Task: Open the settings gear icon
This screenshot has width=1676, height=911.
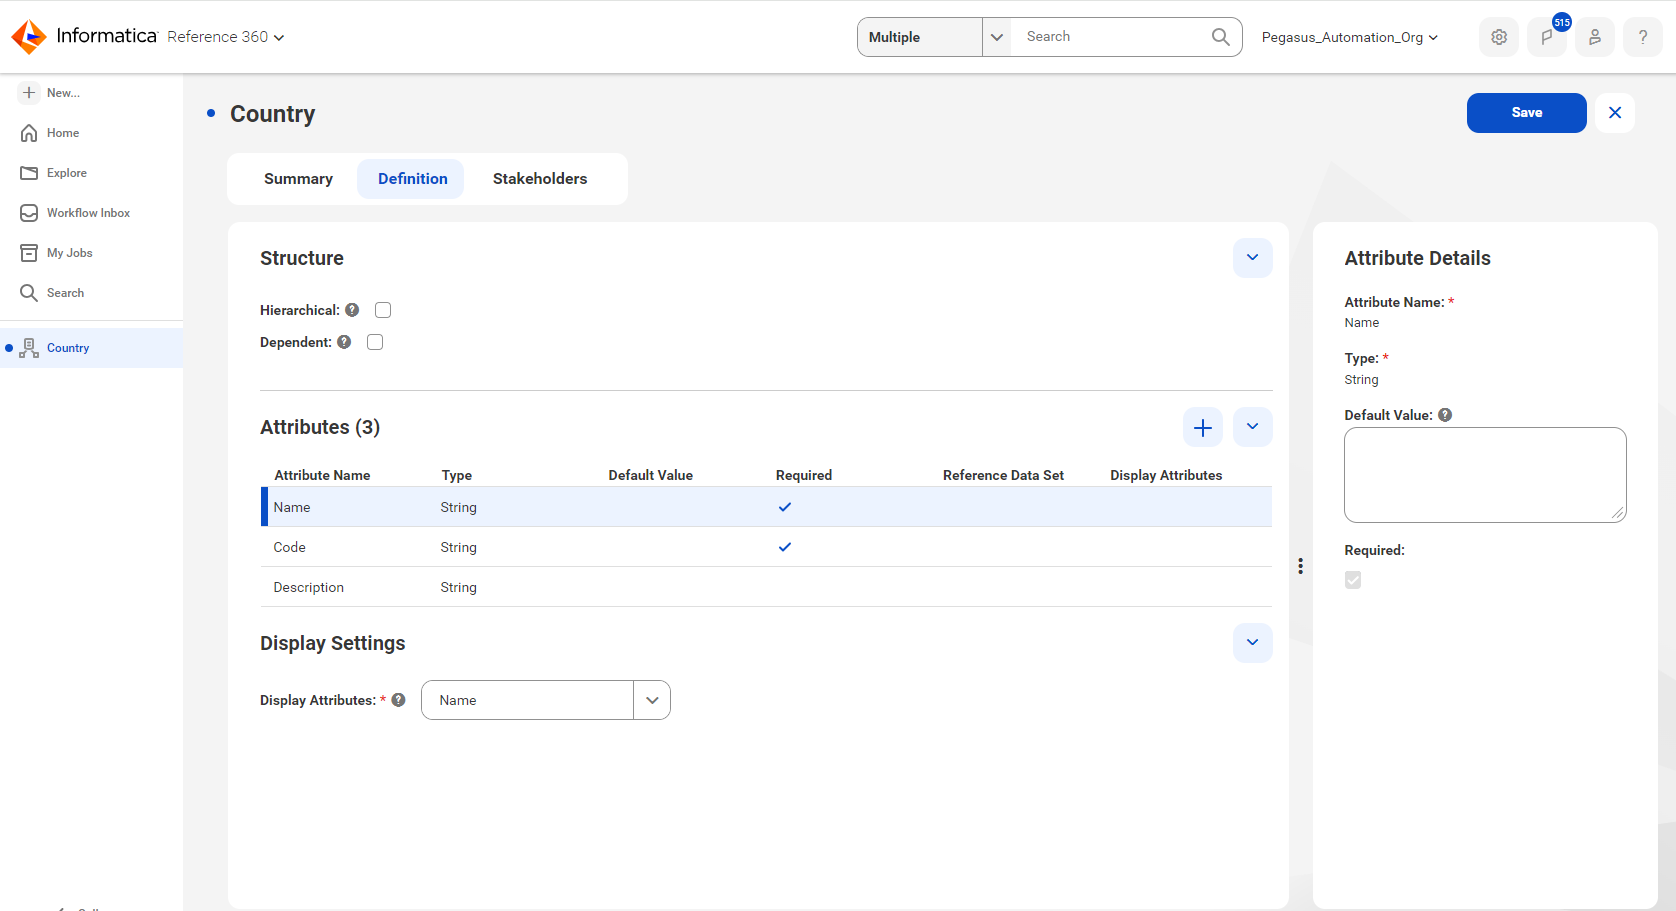Action: point(1499,37)
